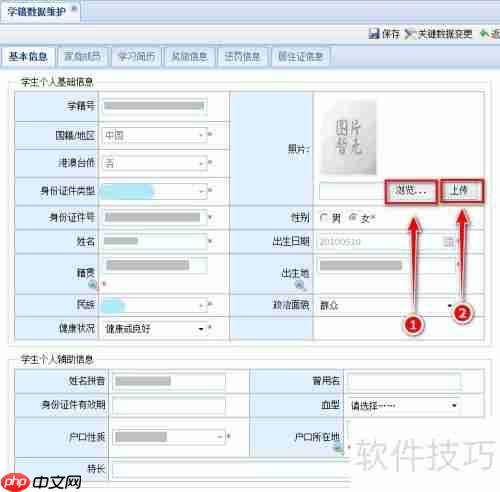
Task: Click the 籍贯 input field
Action: tap(155, 266)
